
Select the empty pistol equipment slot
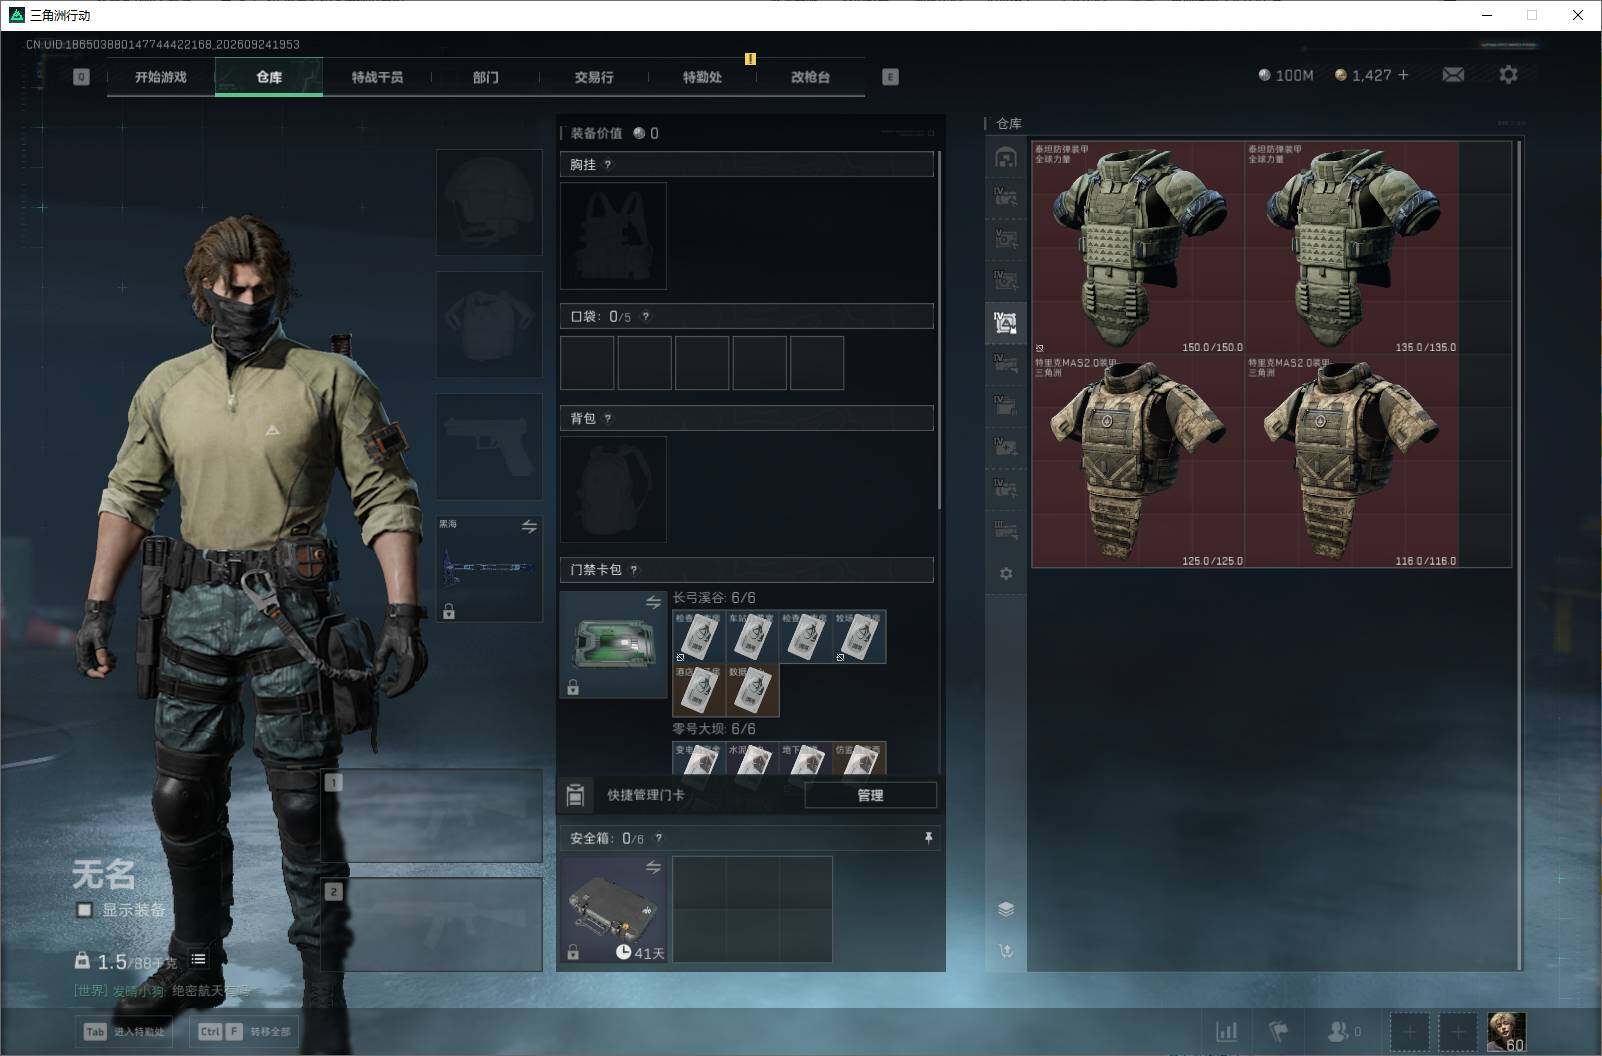489,446
